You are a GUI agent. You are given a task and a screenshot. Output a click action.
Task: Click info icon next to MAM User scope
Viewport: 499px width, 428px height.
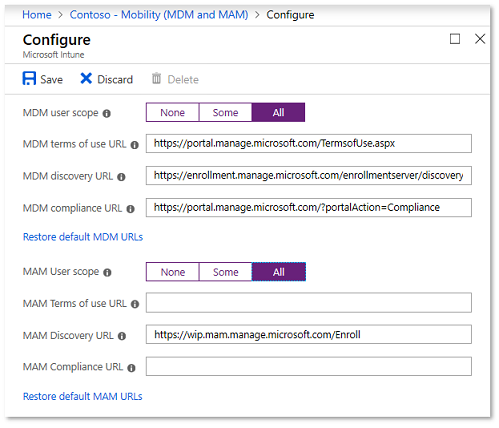coord(107,273)
